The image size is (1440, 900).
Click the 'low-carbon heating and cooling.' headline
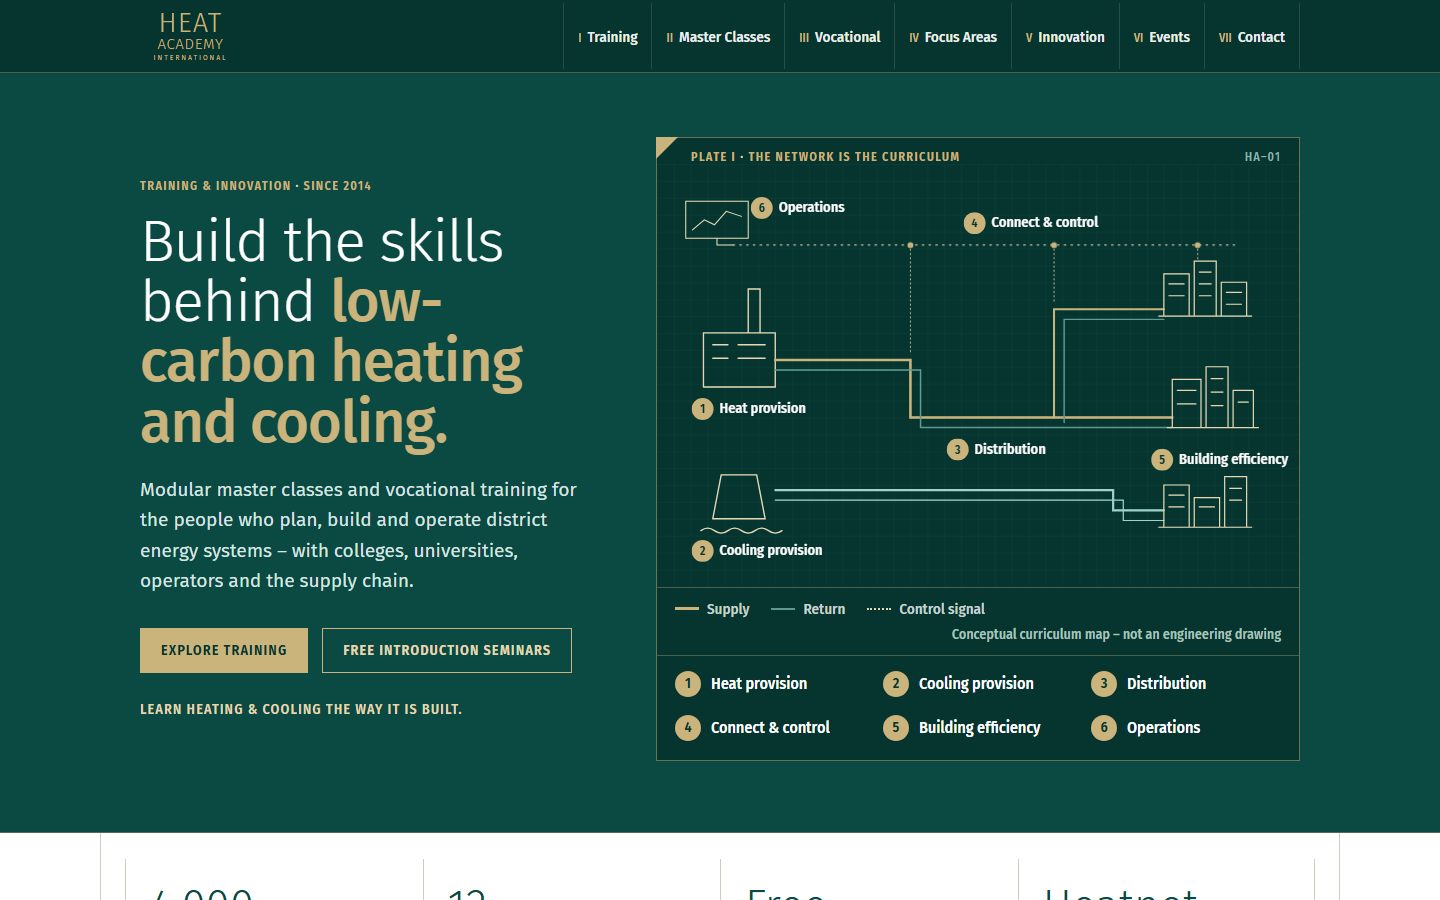[x=332, y=361]
